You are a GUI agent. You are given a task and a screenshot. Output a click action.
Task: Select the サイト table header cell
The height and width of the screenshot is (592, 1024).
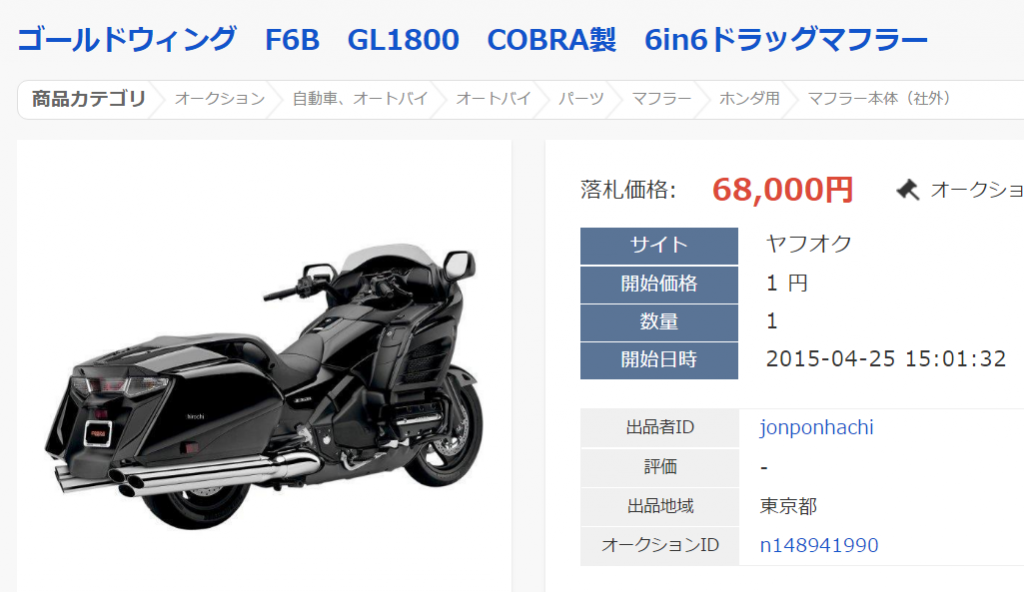pyautogui.click(x=659, y=246)
